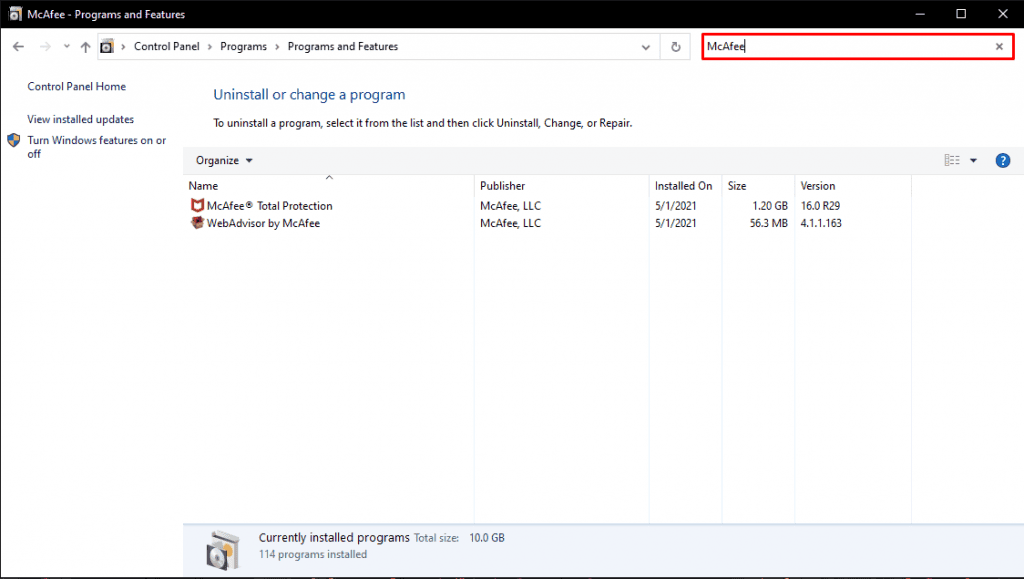
Task: Open the view options dropdown arrow
Action: (973, 161)
